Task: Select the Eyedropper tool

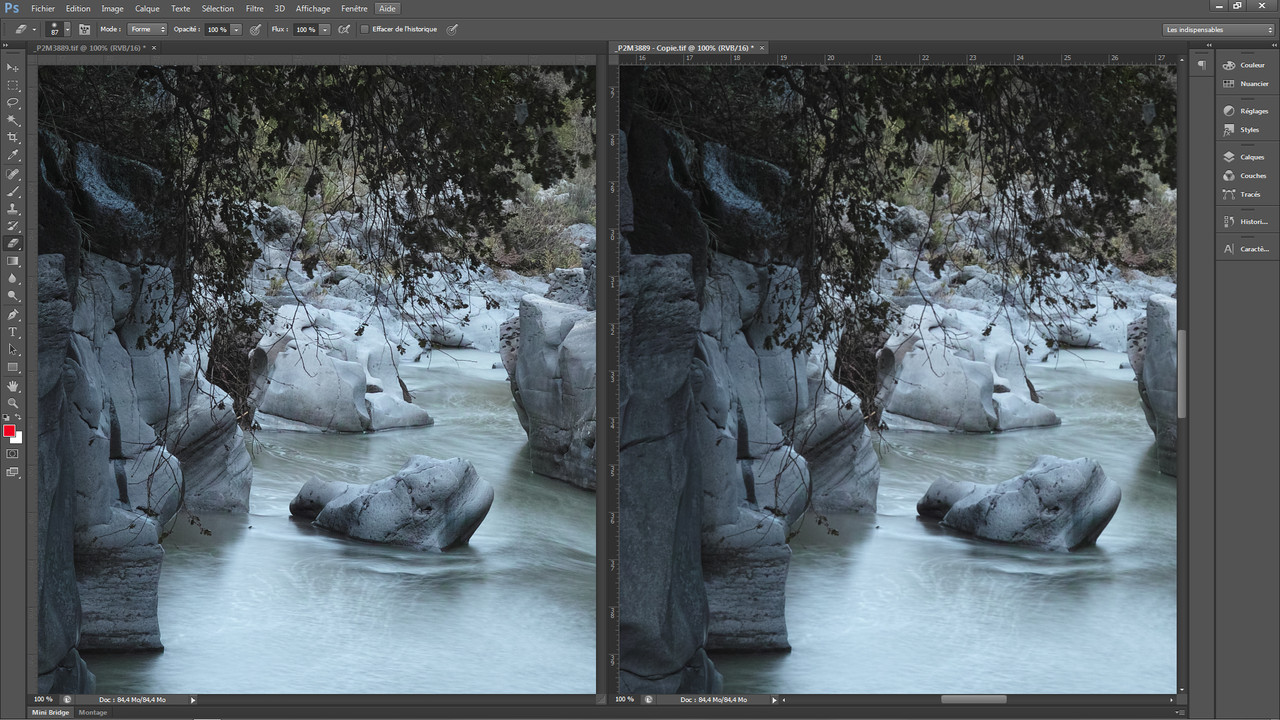Action: point(13,155)
